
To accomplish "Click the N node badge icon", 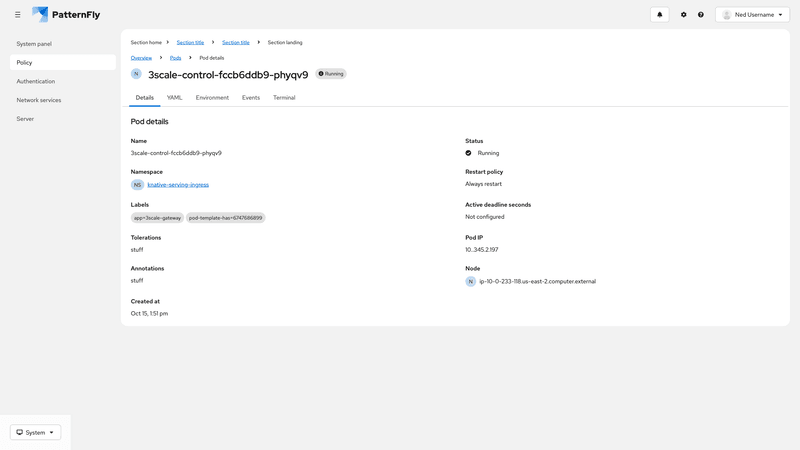I will coord(471,282).
